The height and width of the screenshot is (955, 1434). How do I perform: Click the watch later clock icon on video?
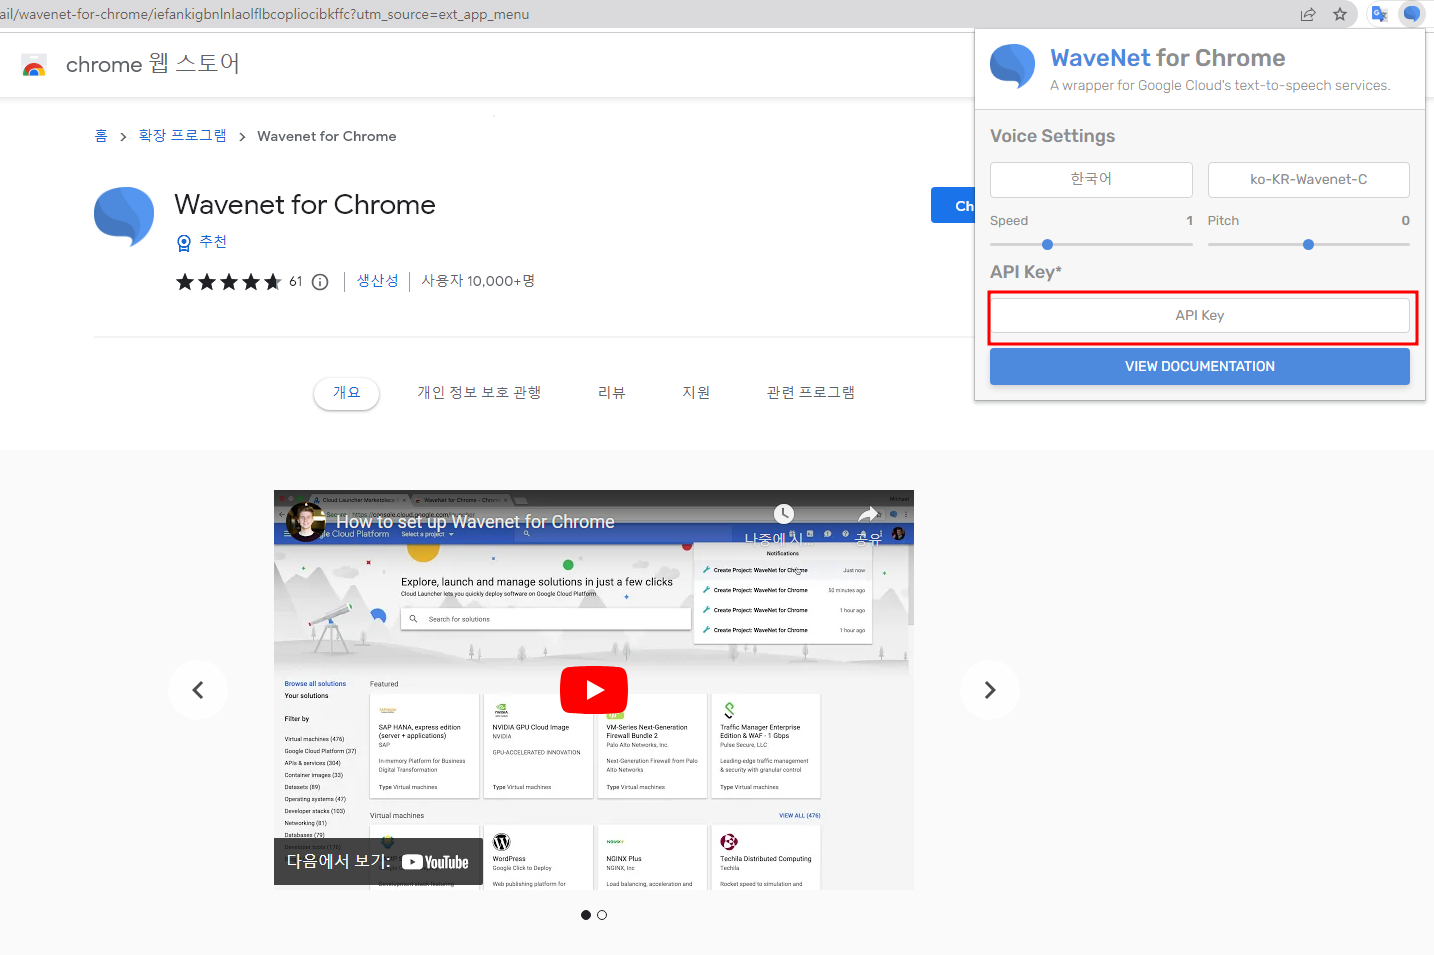[x=784, y=514]
